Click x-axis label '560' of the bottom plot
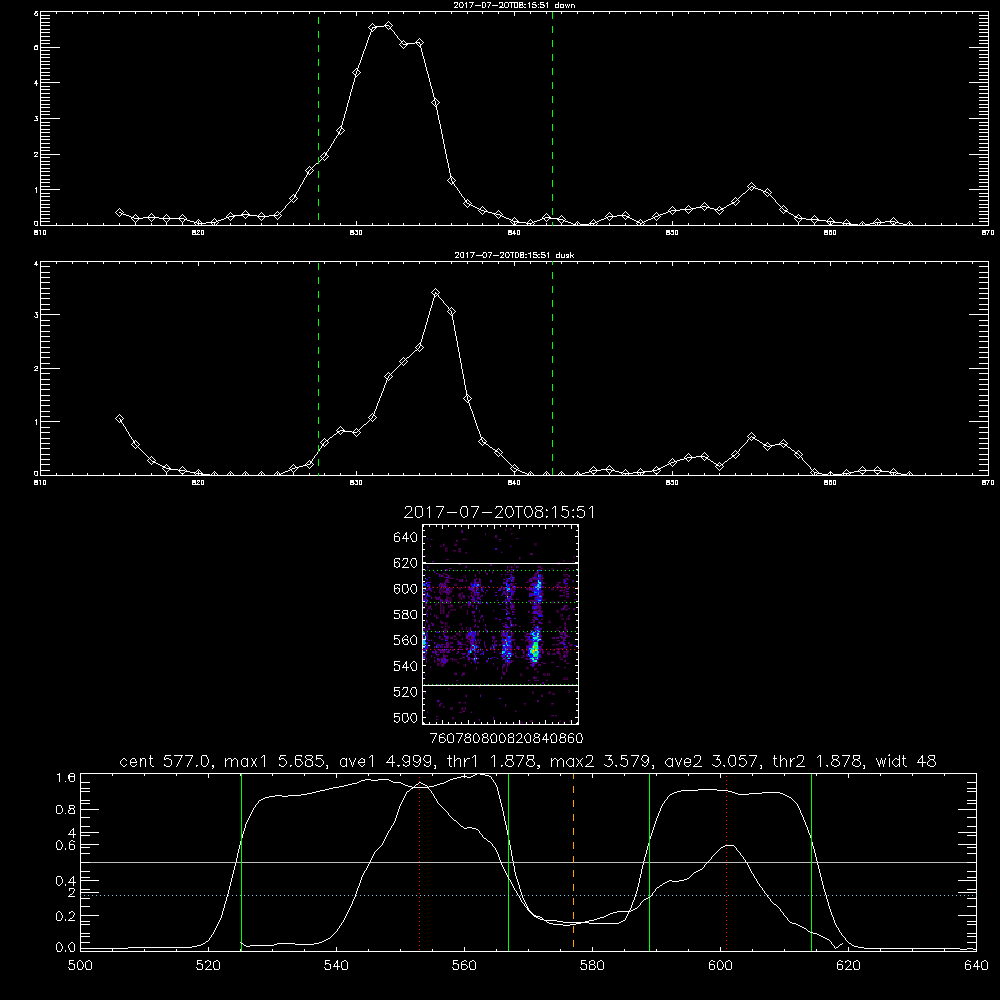Image resolution: width=1000 pixels, height=1000 pixels. tap(464, 966)
